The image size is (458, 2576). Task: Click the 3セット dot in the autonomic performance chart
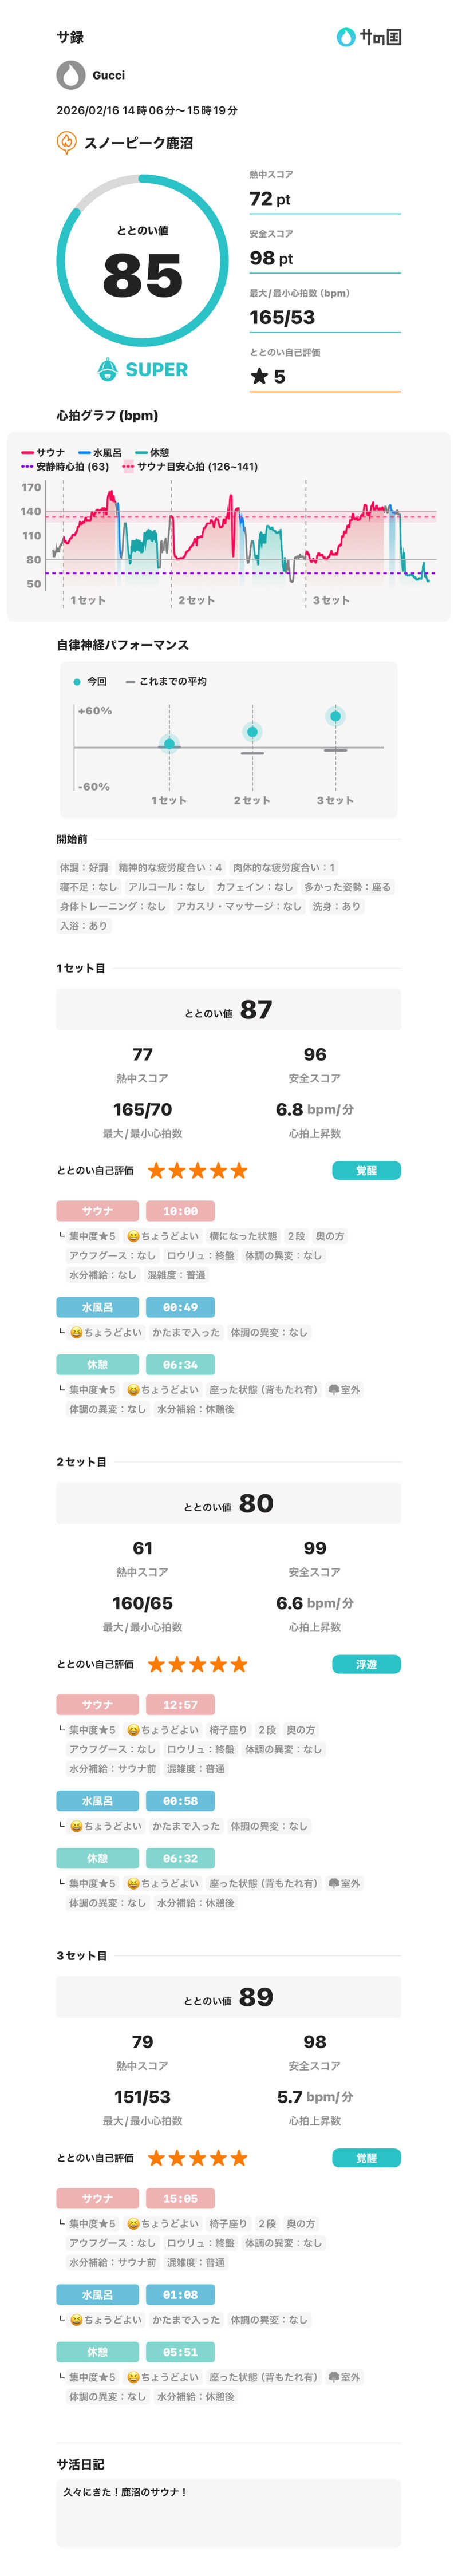coord(335,716)
